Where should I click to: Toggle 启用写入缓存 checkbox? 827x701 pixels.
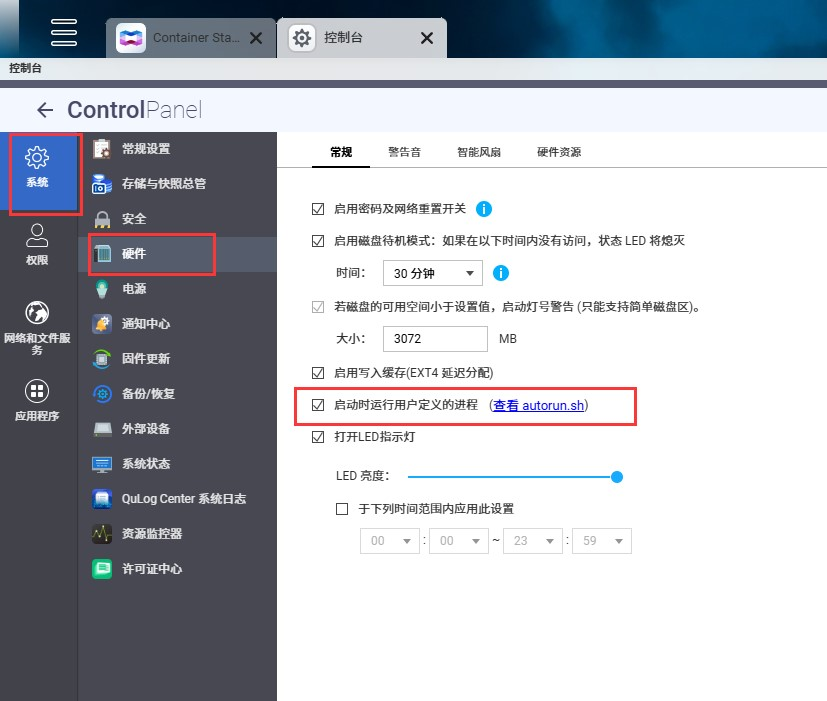click(x=318, y=373)
